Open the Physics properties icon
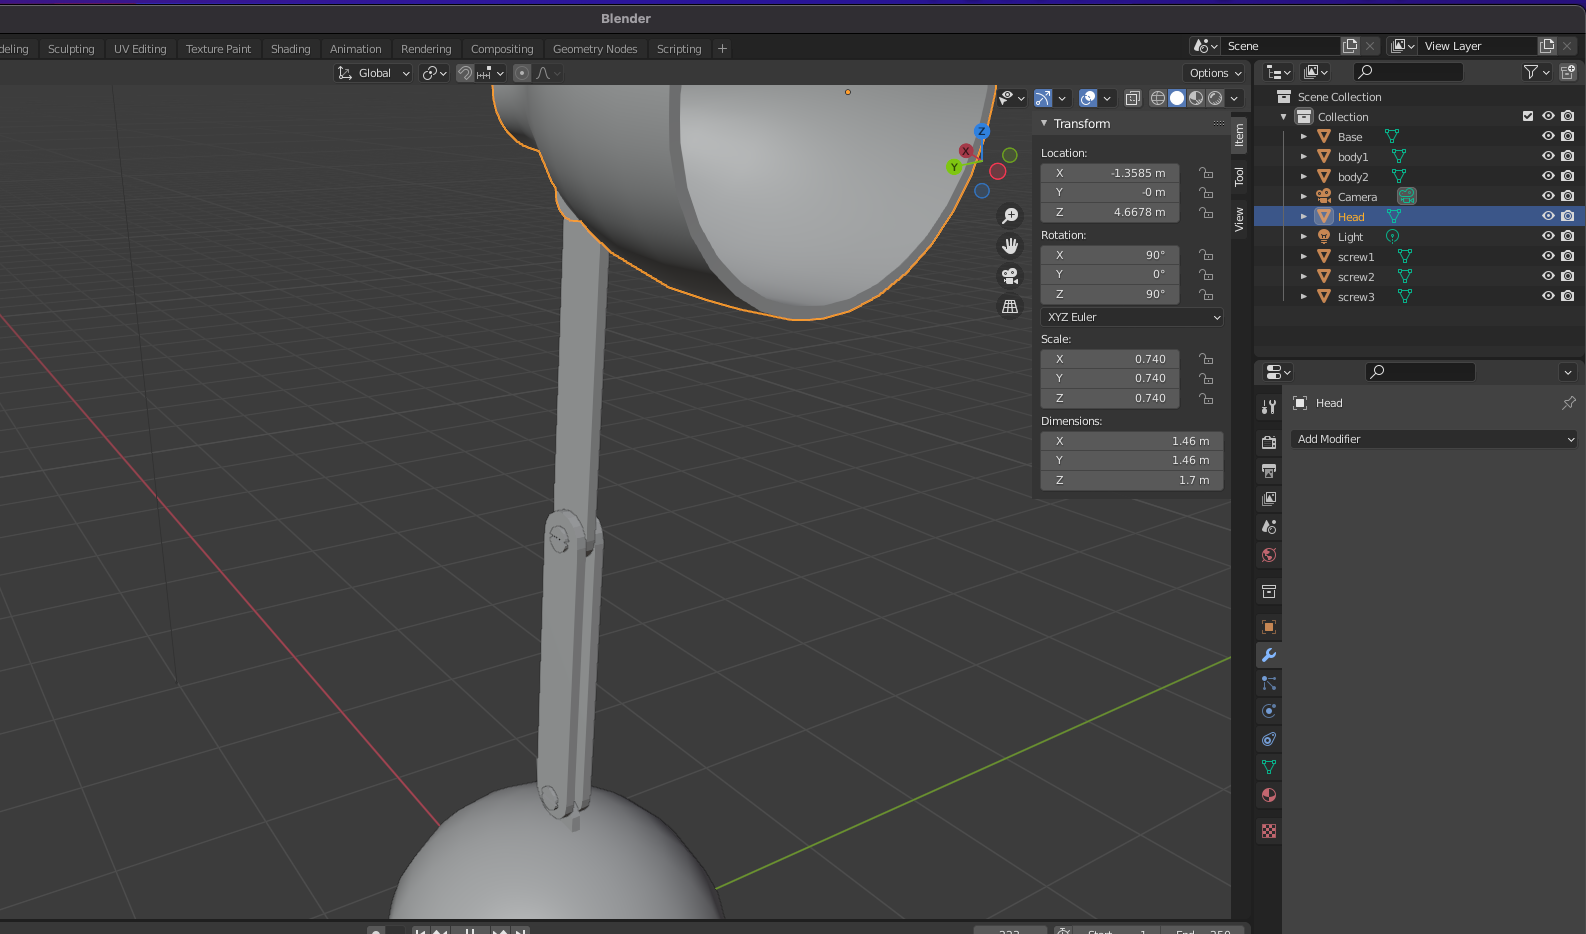 tap(1269, 711)
